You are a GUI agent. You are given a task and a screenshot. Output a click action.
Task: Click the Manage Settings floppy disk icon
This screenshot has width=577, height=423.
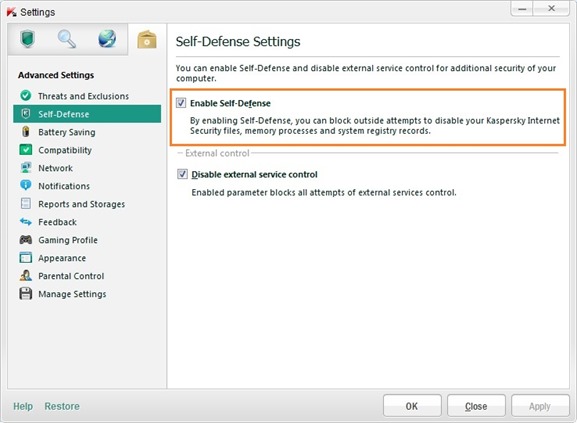point(25,294)
